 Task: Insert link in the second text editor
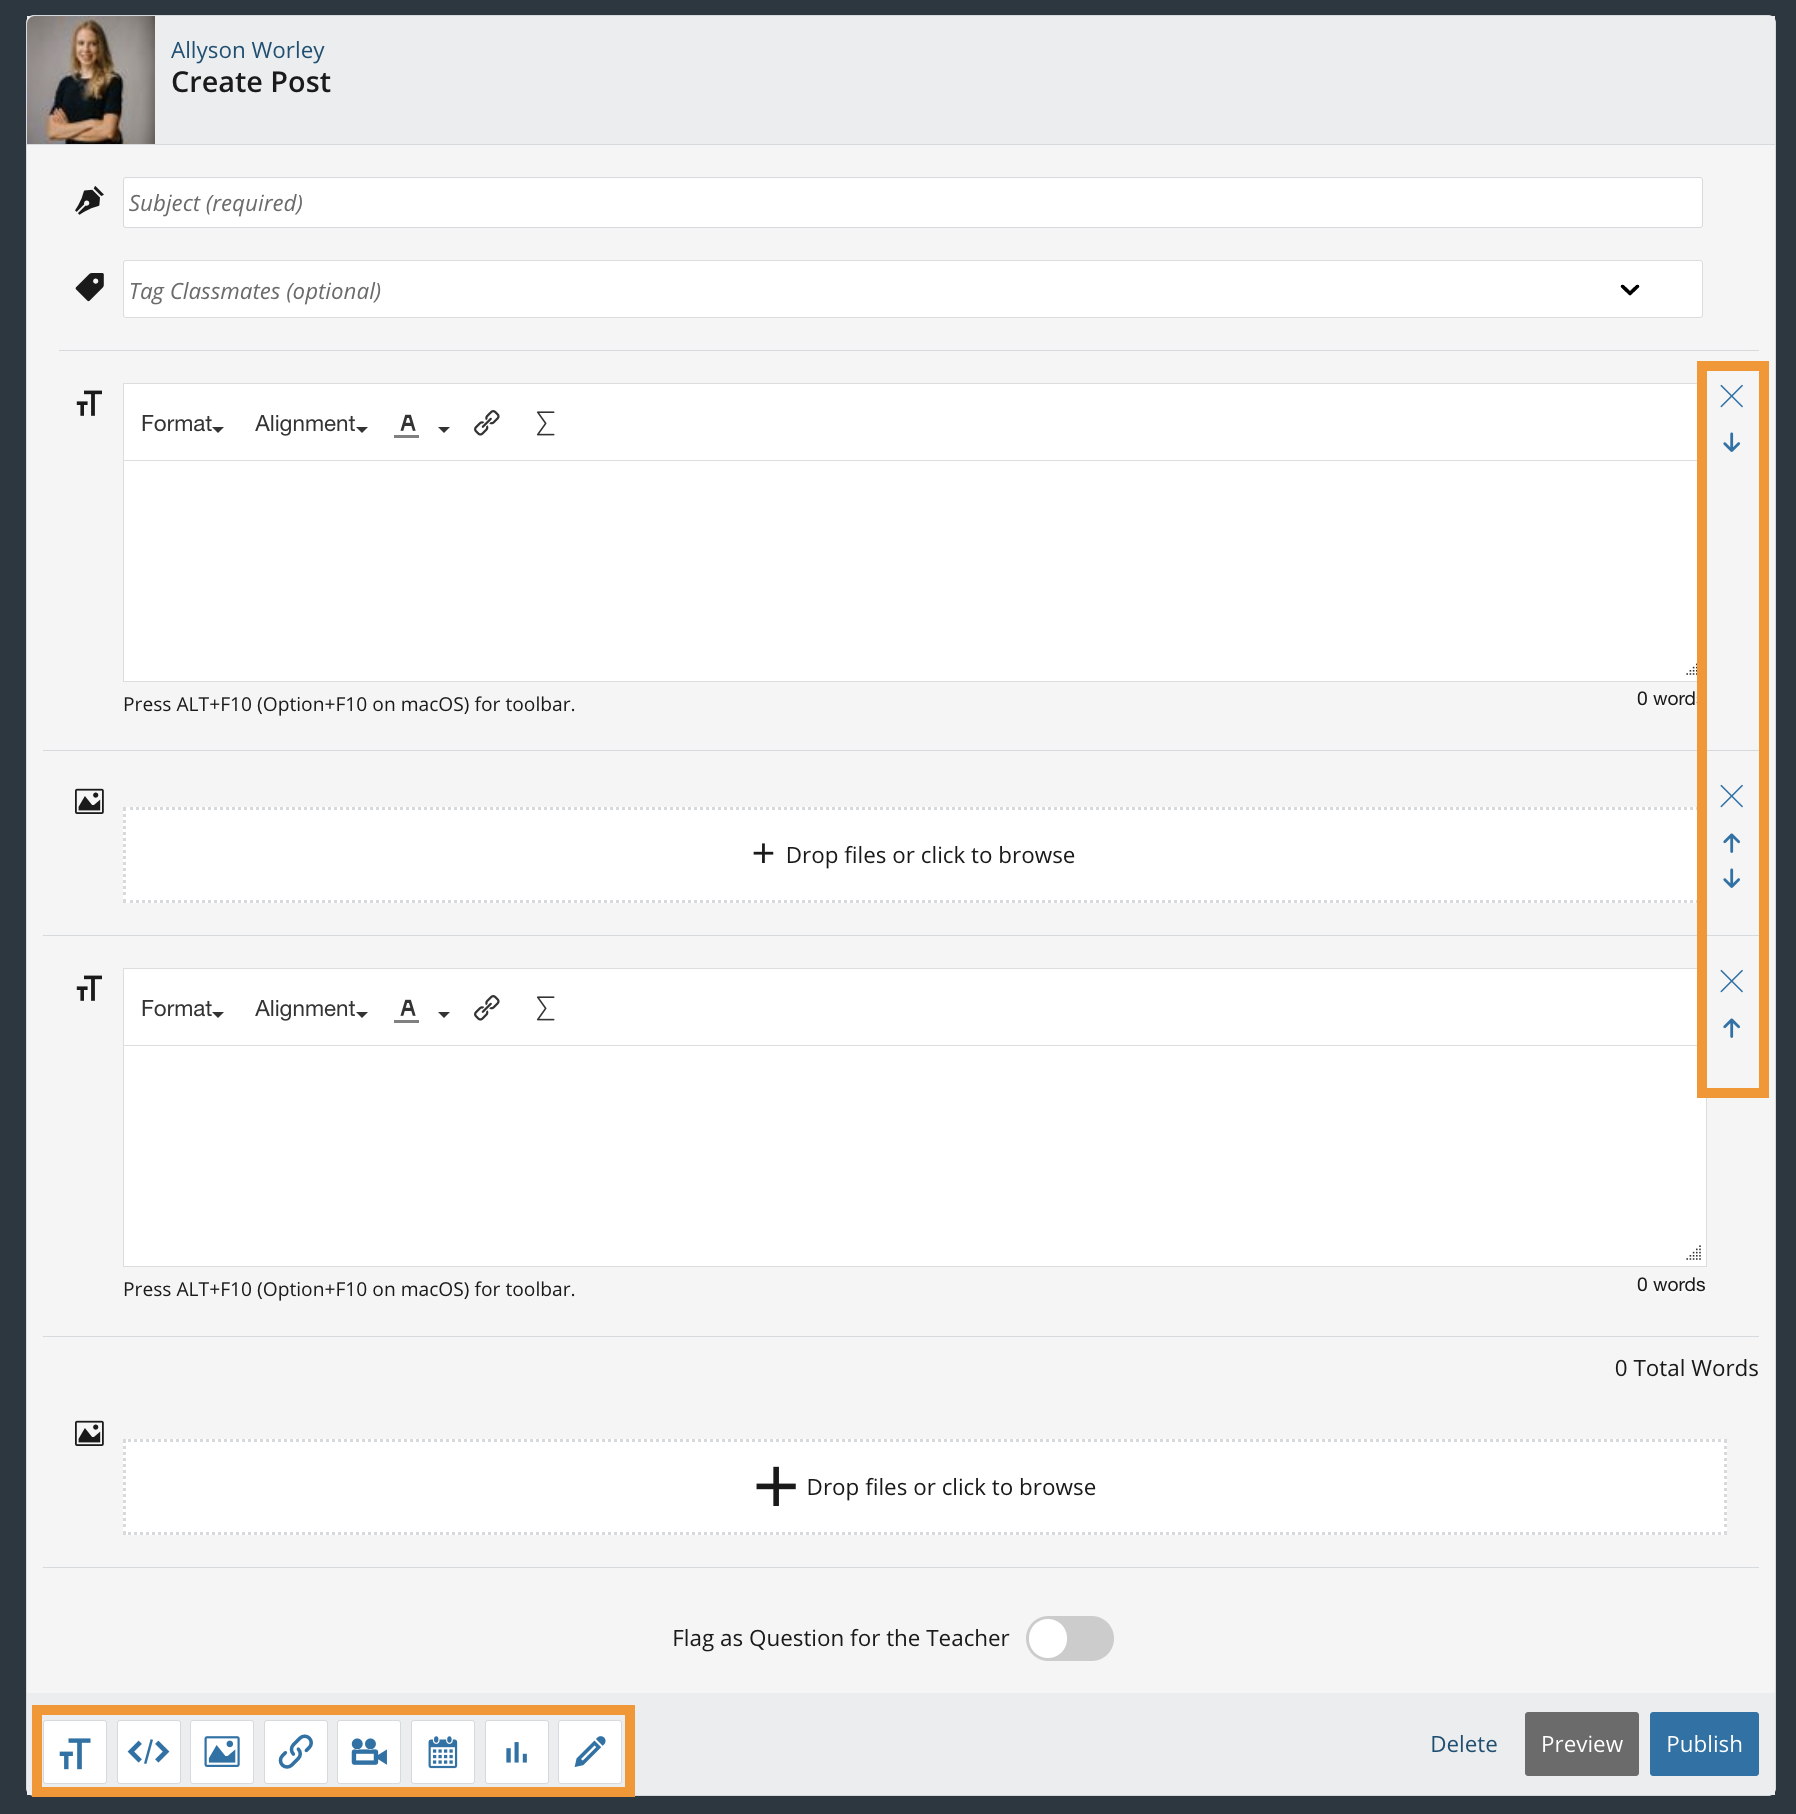(x=487, y=1008)
